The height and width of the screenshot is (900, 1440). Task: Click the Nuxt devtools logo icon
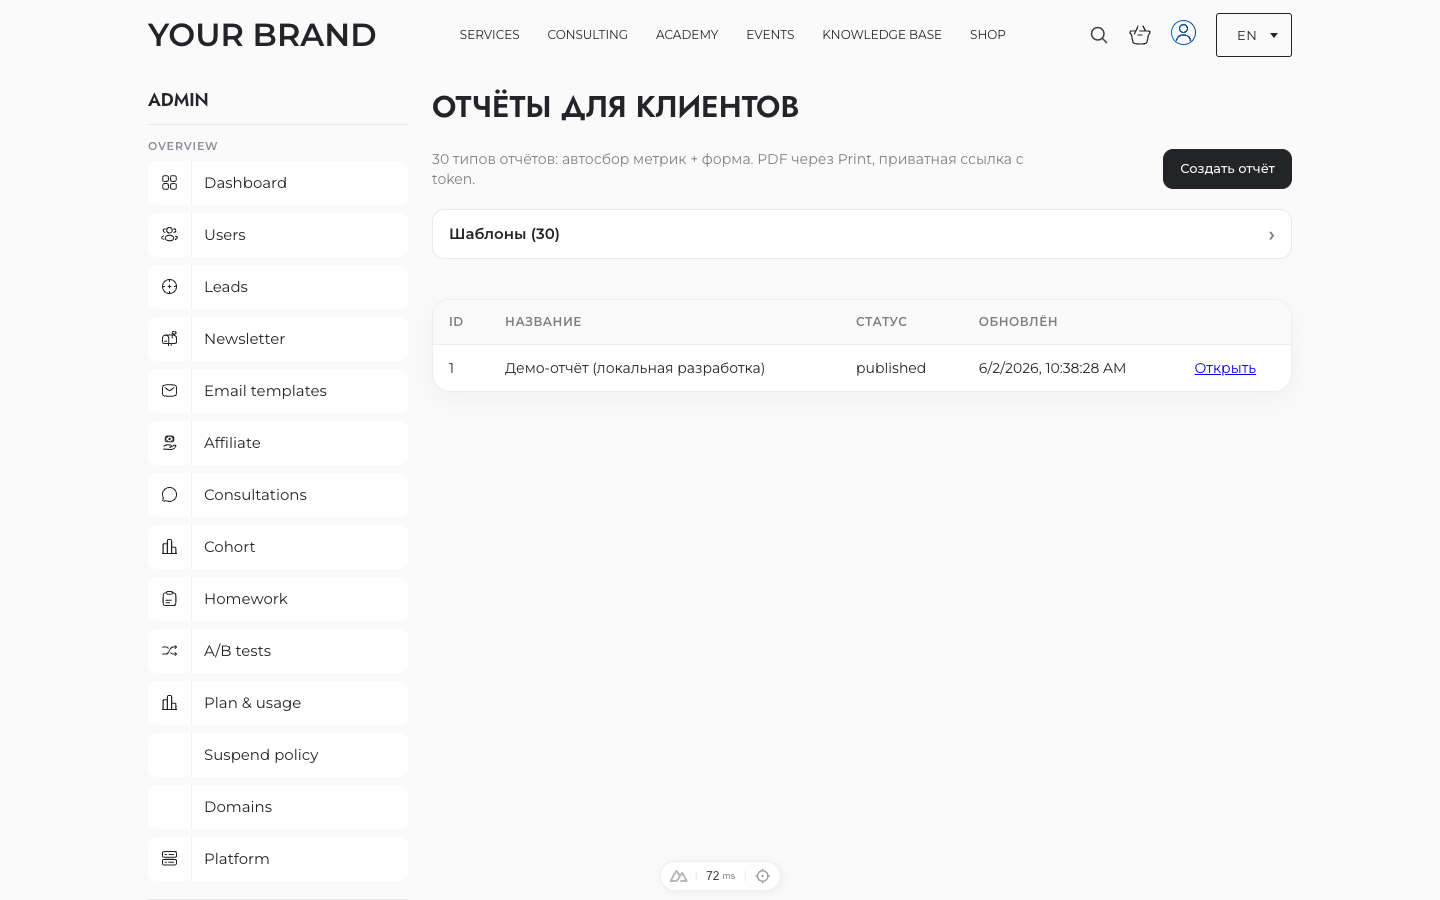pyautogui.click(x=679, y=876)
